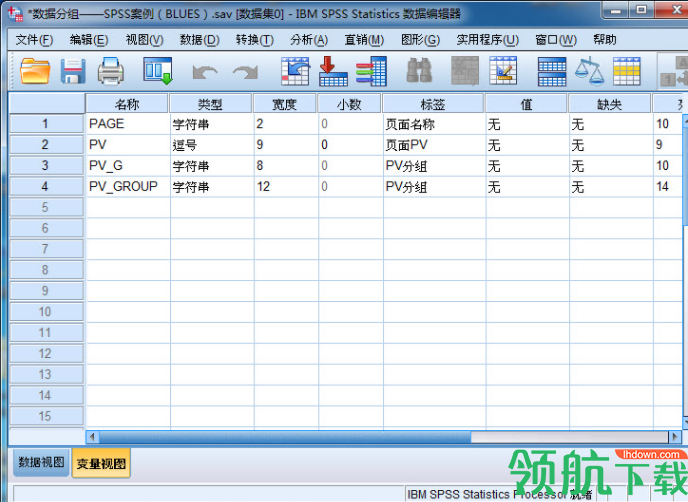
Task: Weight cases scale icon
Action: pos(589,71)
